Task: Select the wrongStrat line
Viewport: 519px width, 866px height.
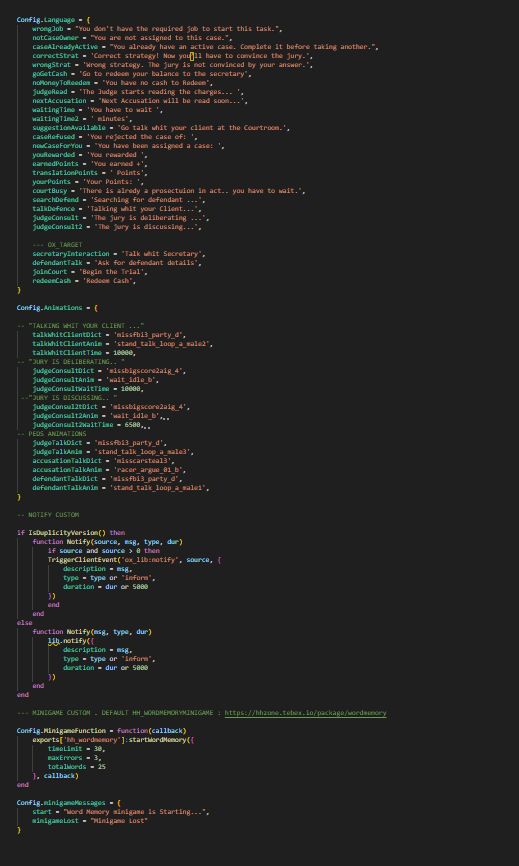Action: click(x=173, y=65)
